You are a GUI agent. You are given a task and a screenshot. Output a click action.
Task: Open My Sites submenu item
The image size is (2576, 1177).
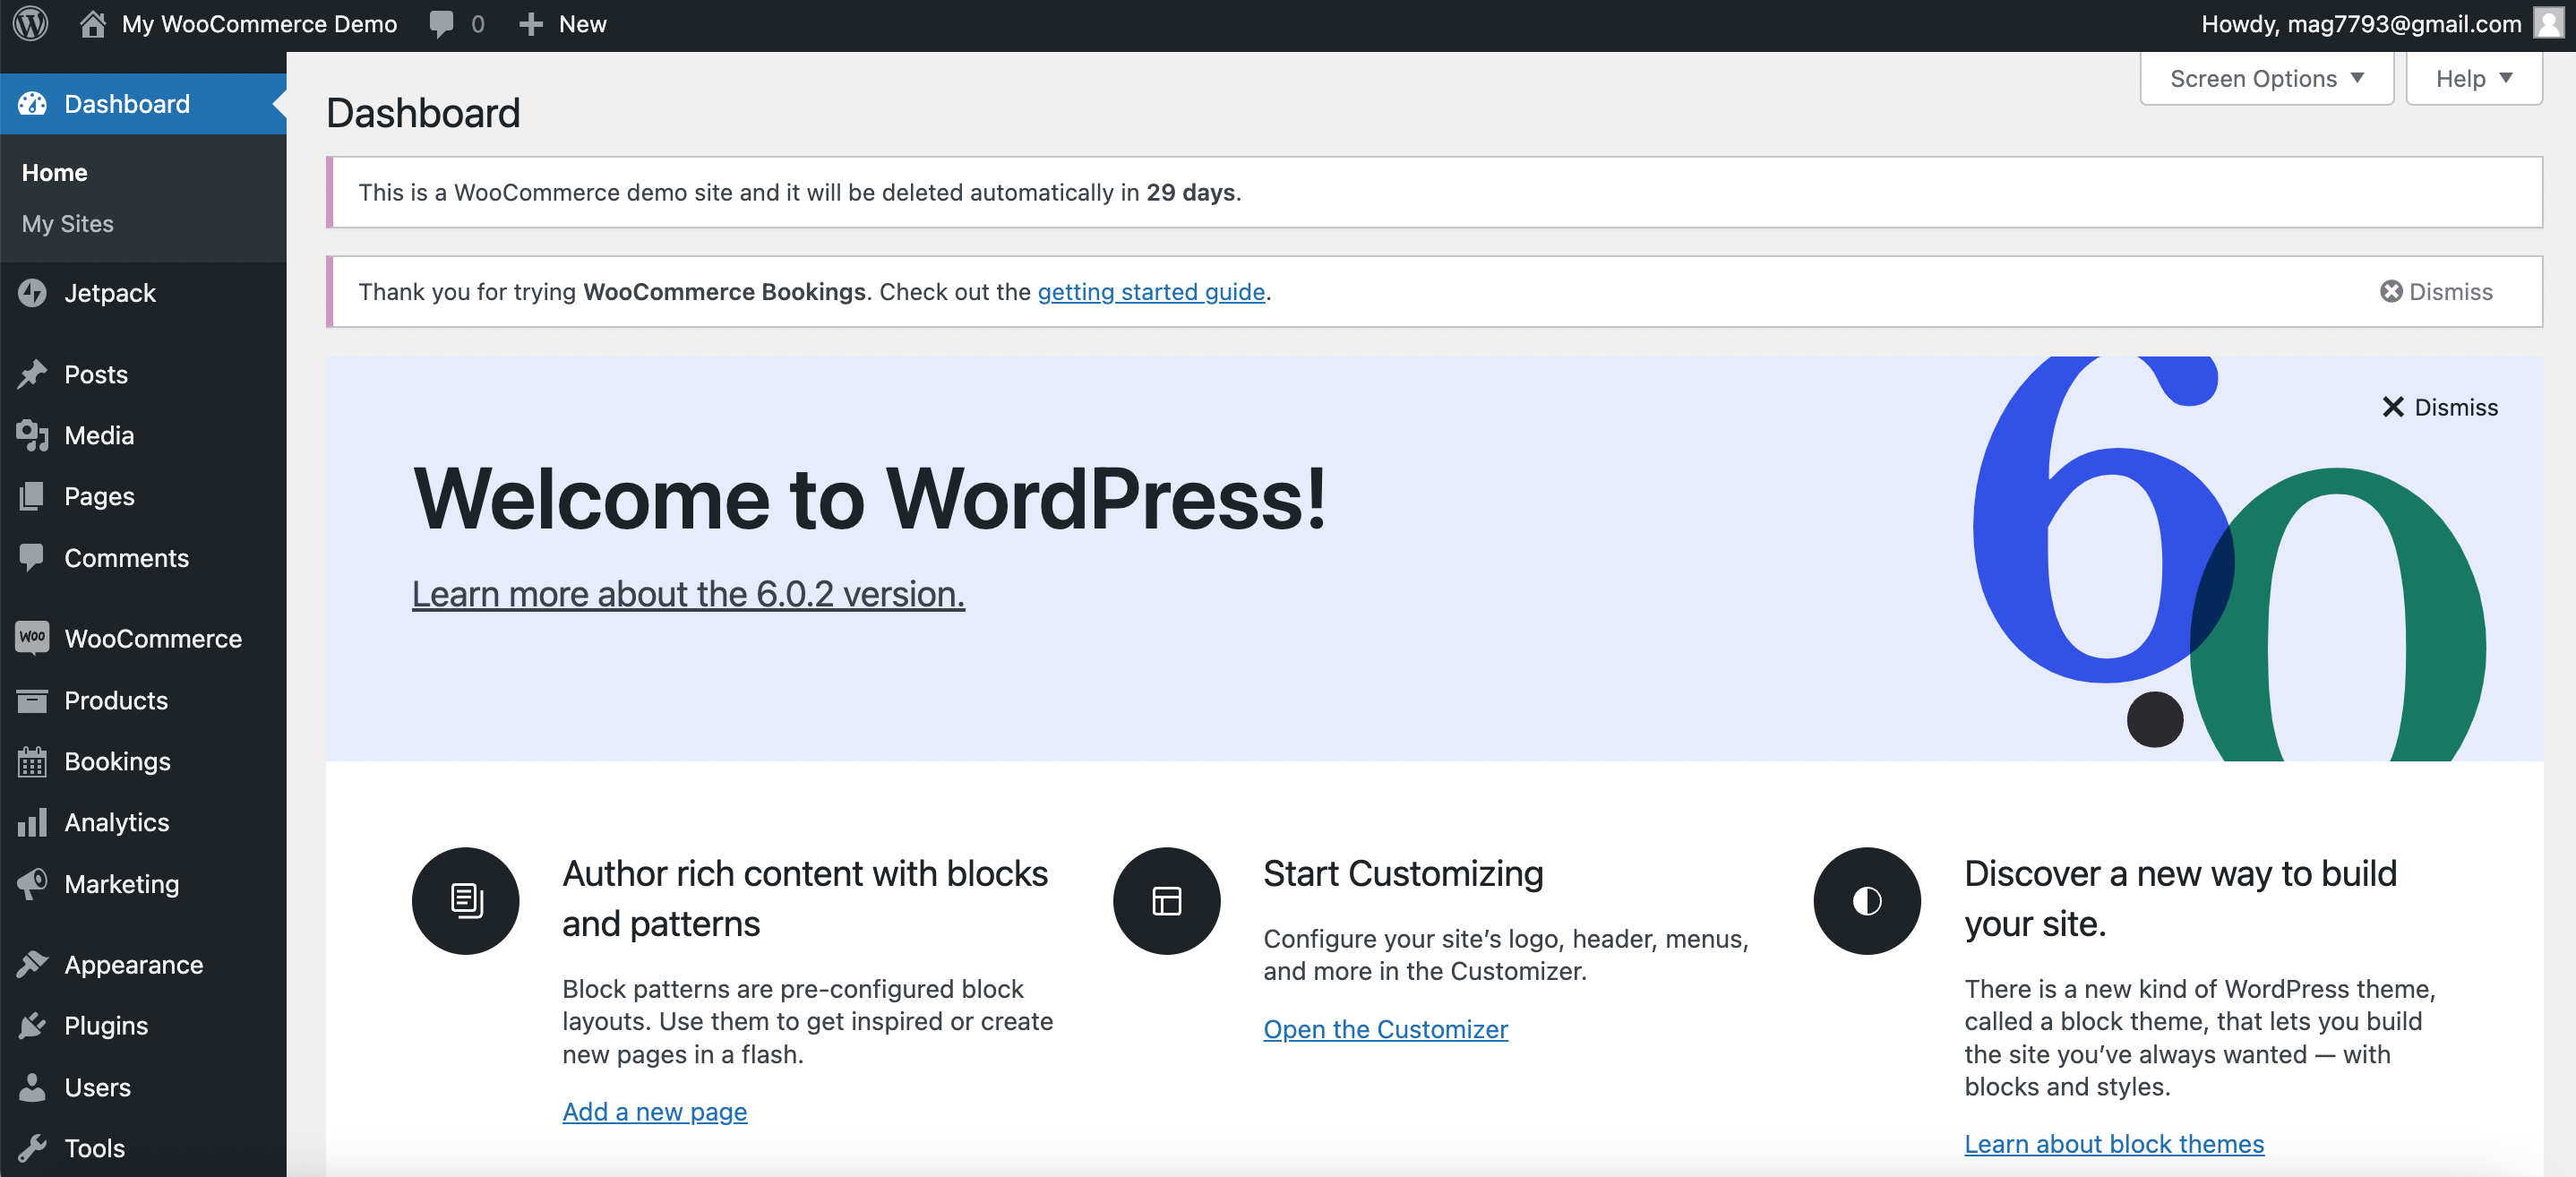coord(68,224)
